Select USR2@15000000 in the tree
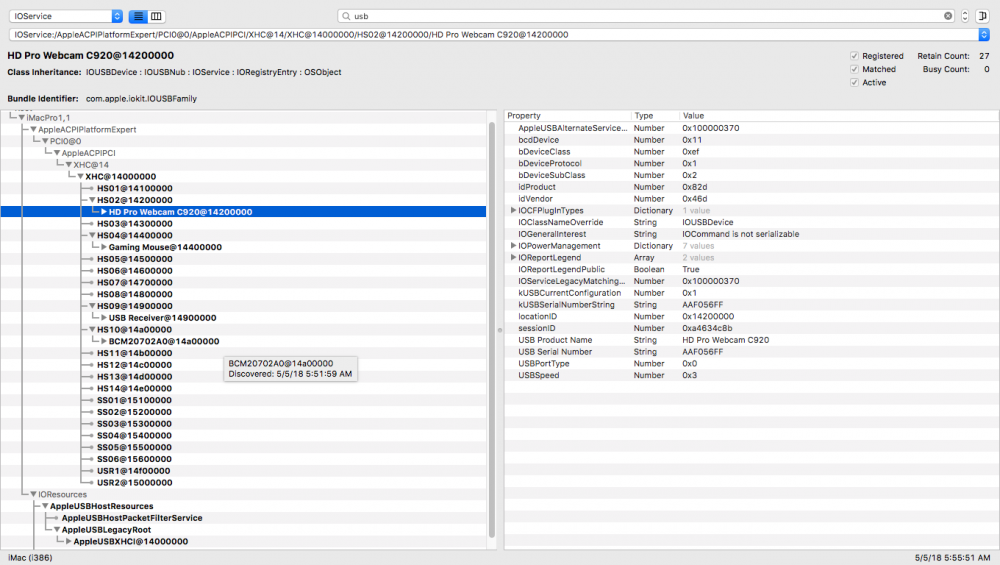Viewport: 1000px width, 565px height. 135,483
